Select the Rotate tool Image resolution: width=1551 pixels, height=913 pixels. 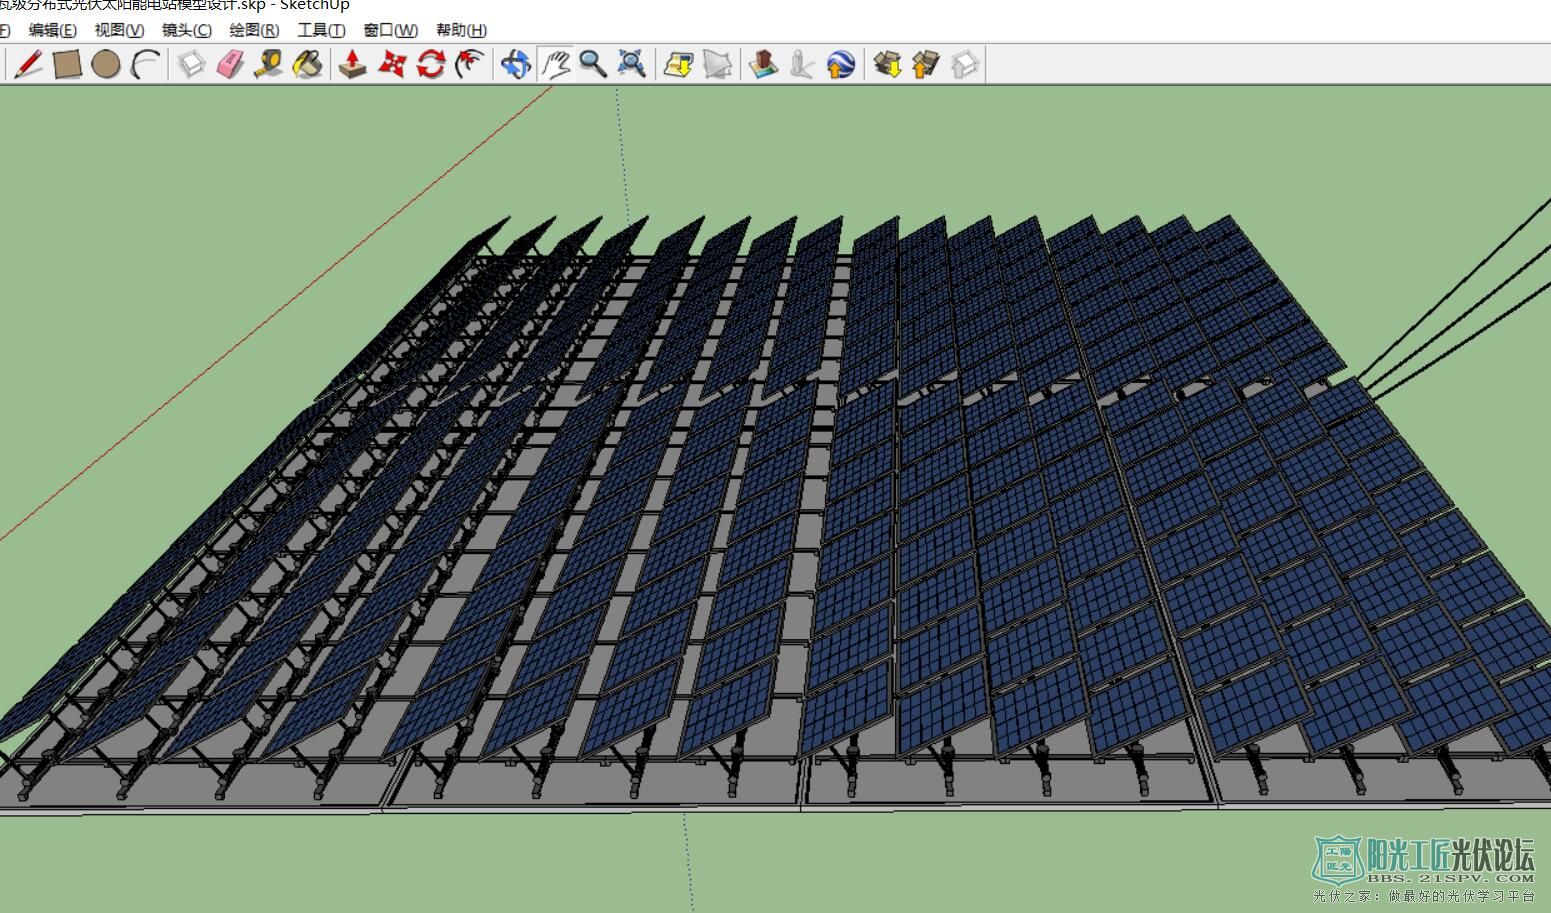pos(431,65)
